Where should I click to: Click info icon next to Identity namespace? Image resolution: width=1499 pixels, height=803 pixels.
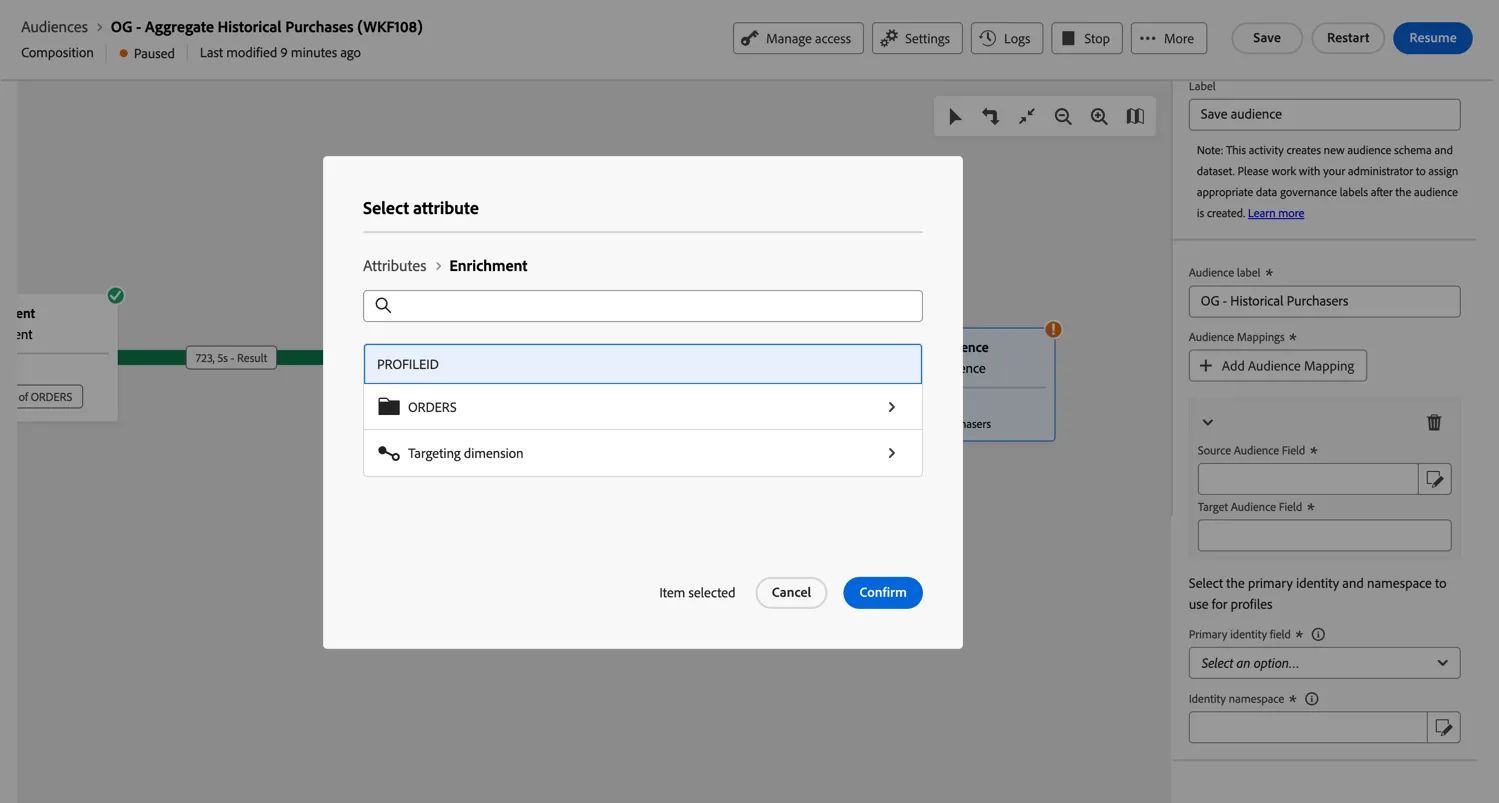point(1312,699)
